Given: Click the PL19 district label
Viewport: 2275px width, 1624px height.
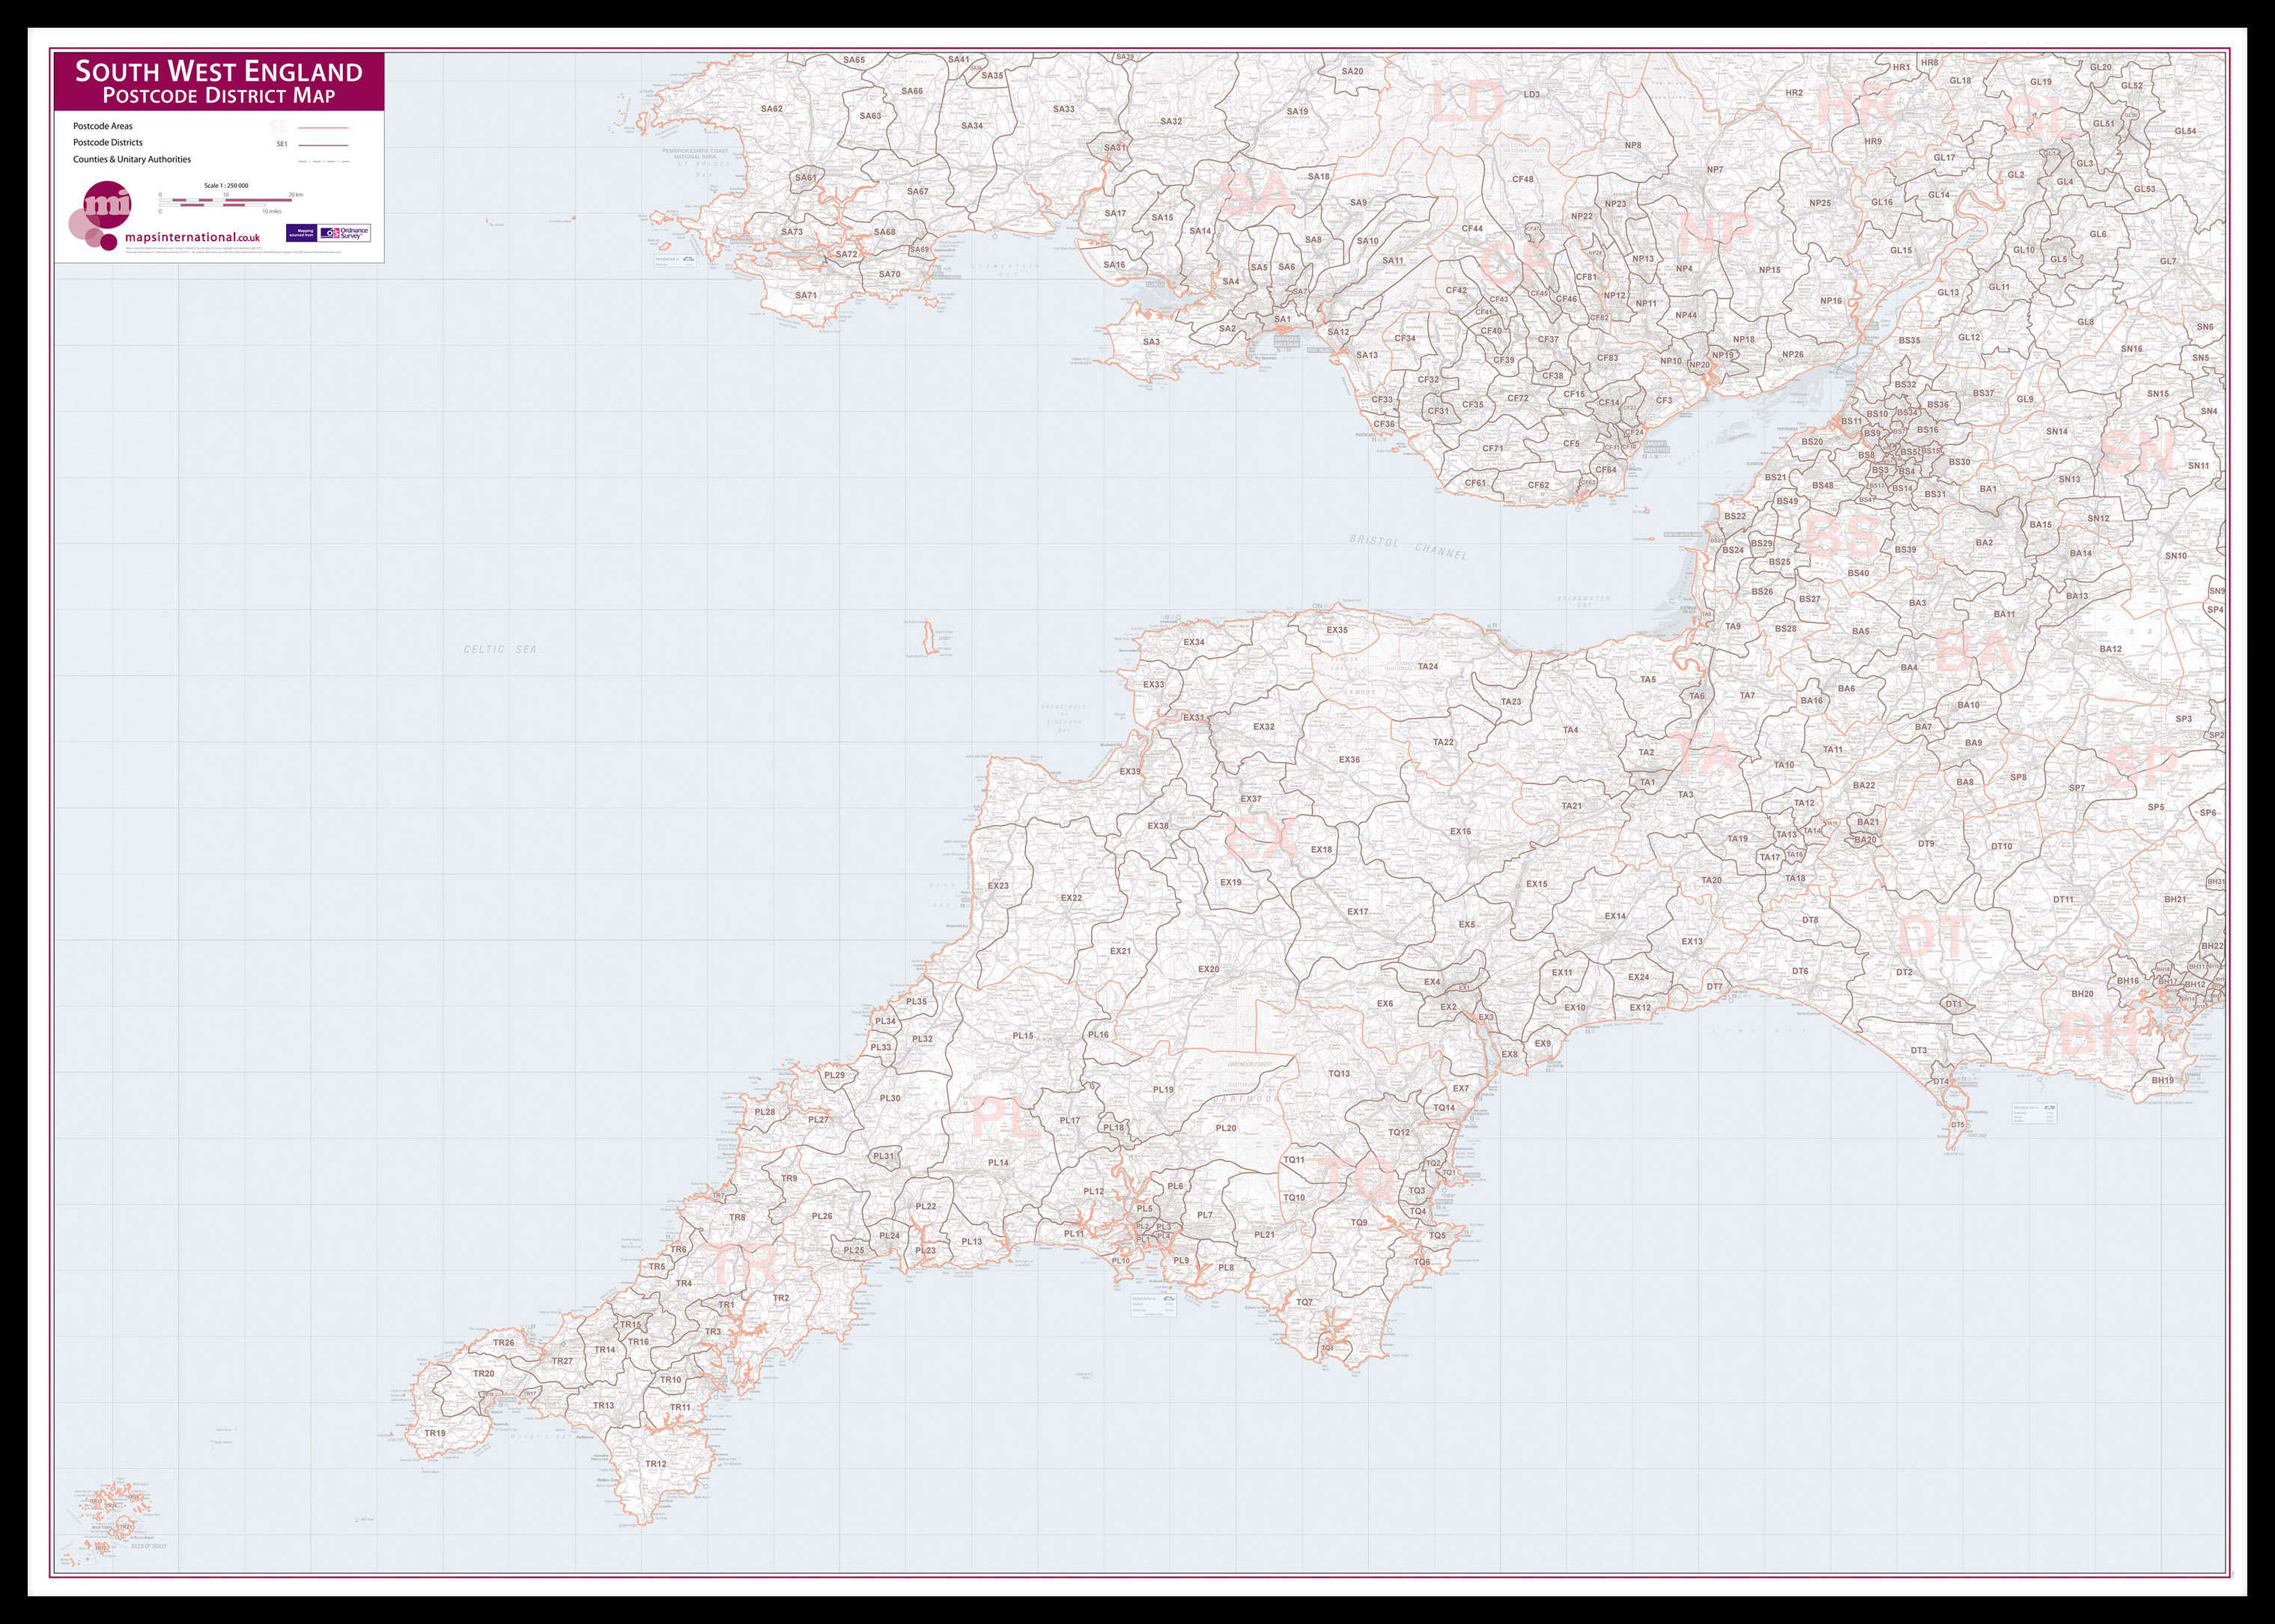Looking at the screenshot, I should tap(1163, 1089).
